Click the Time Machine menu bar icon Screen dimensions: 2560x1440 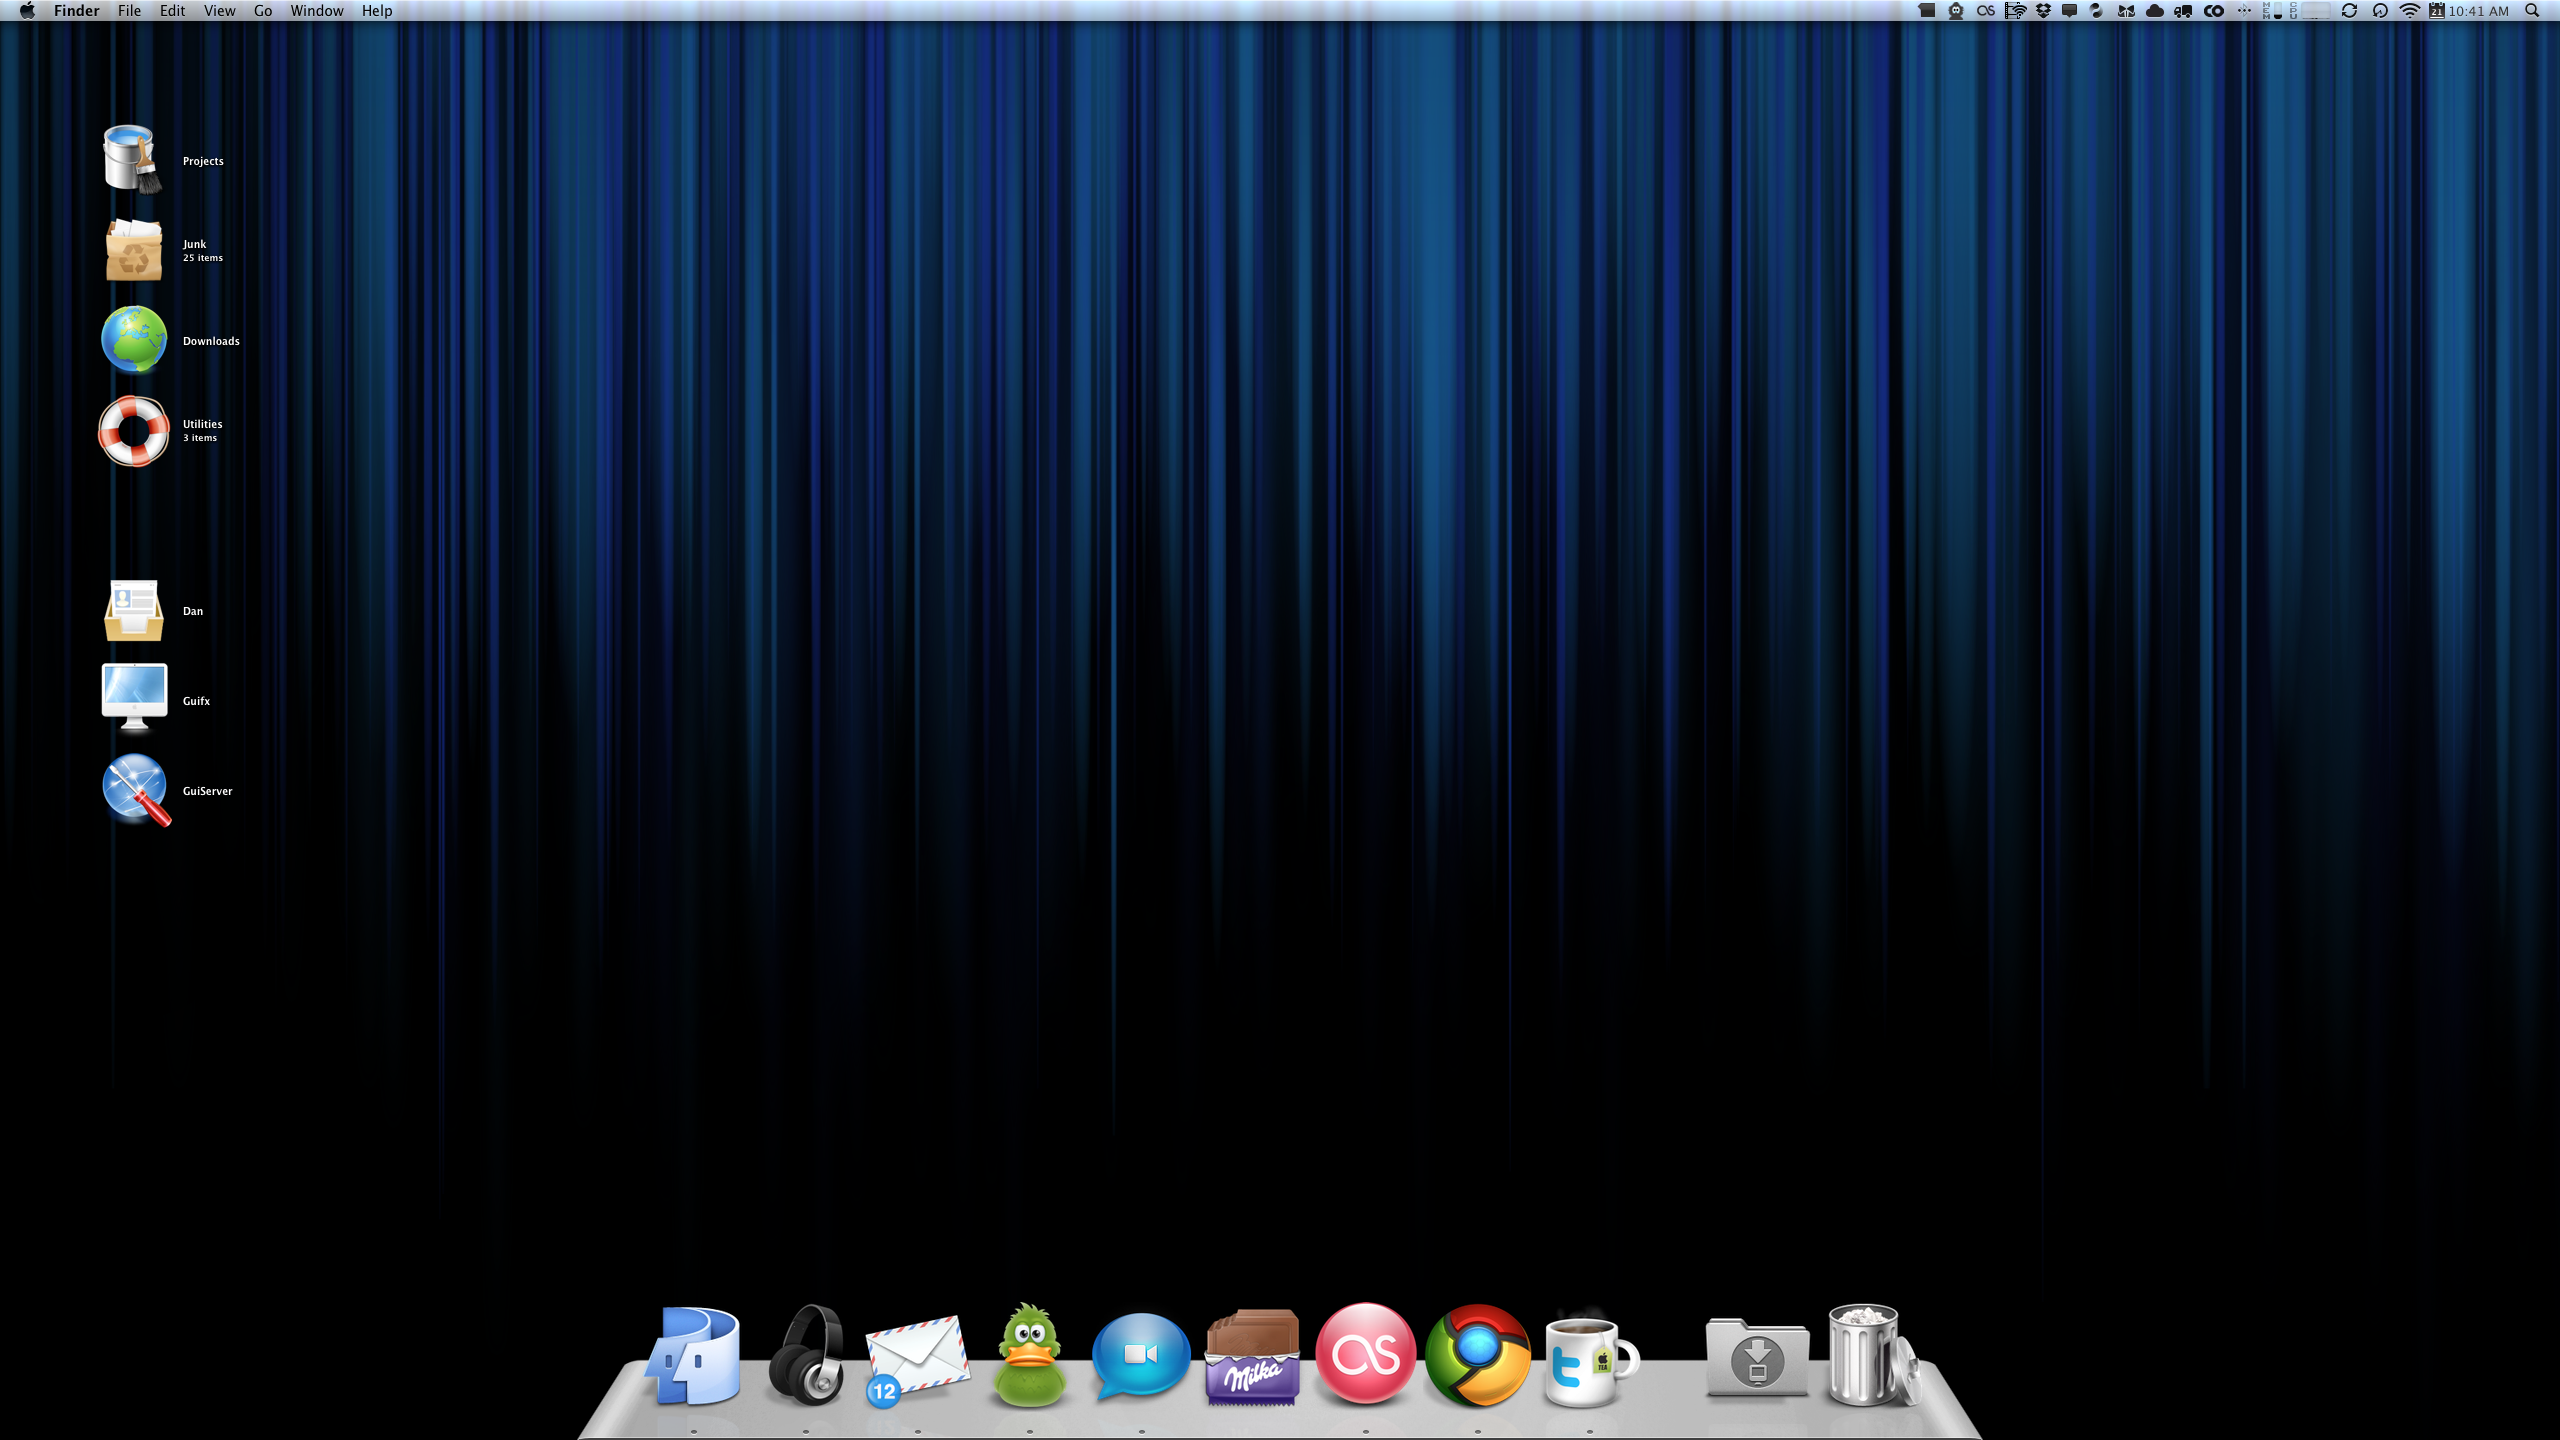[x=2380, y=11]
